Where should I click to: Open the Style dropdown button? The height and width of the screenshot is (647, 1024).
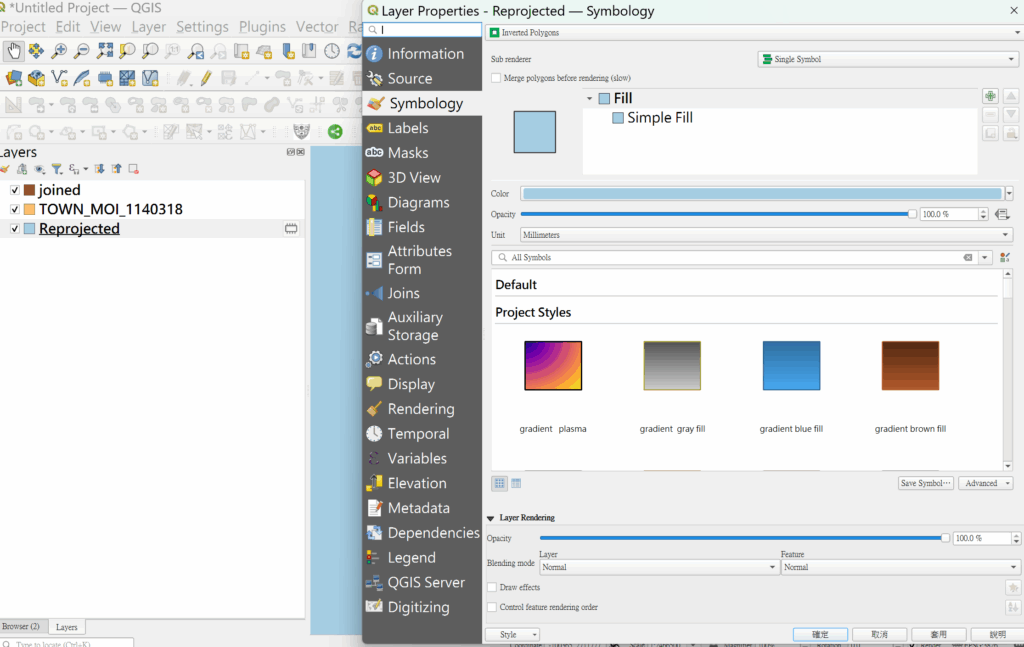coord(513,635)
